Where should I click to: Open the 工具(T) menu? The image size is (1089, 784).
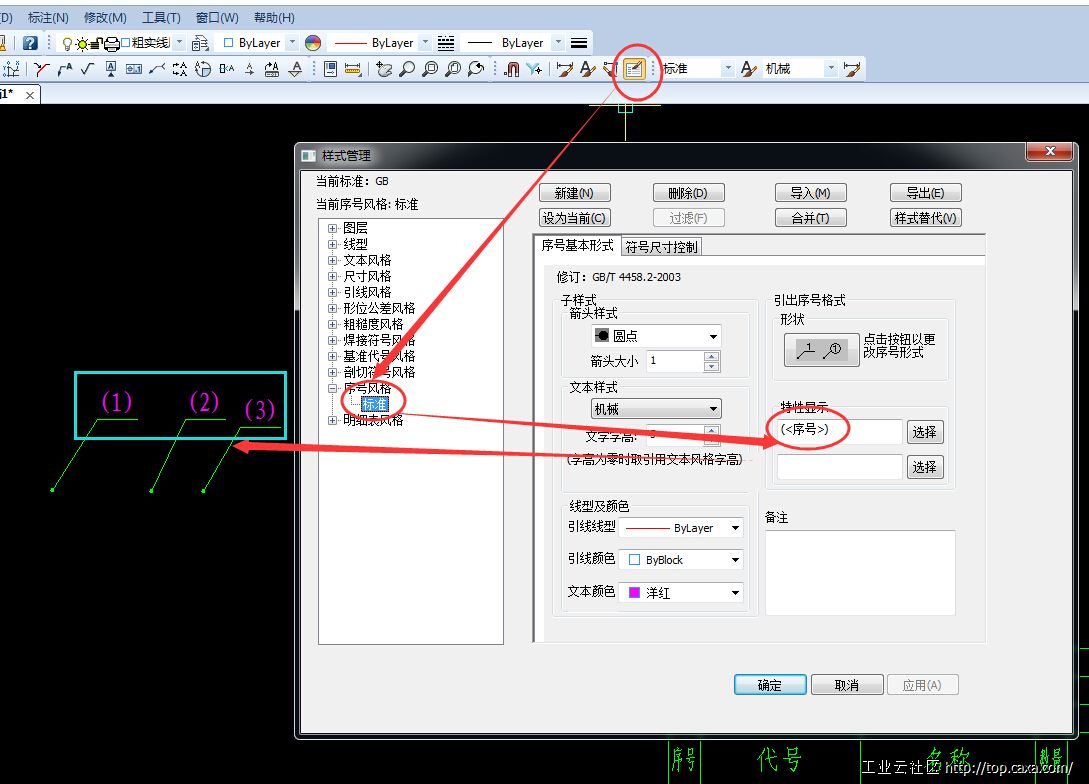[161, 17]
